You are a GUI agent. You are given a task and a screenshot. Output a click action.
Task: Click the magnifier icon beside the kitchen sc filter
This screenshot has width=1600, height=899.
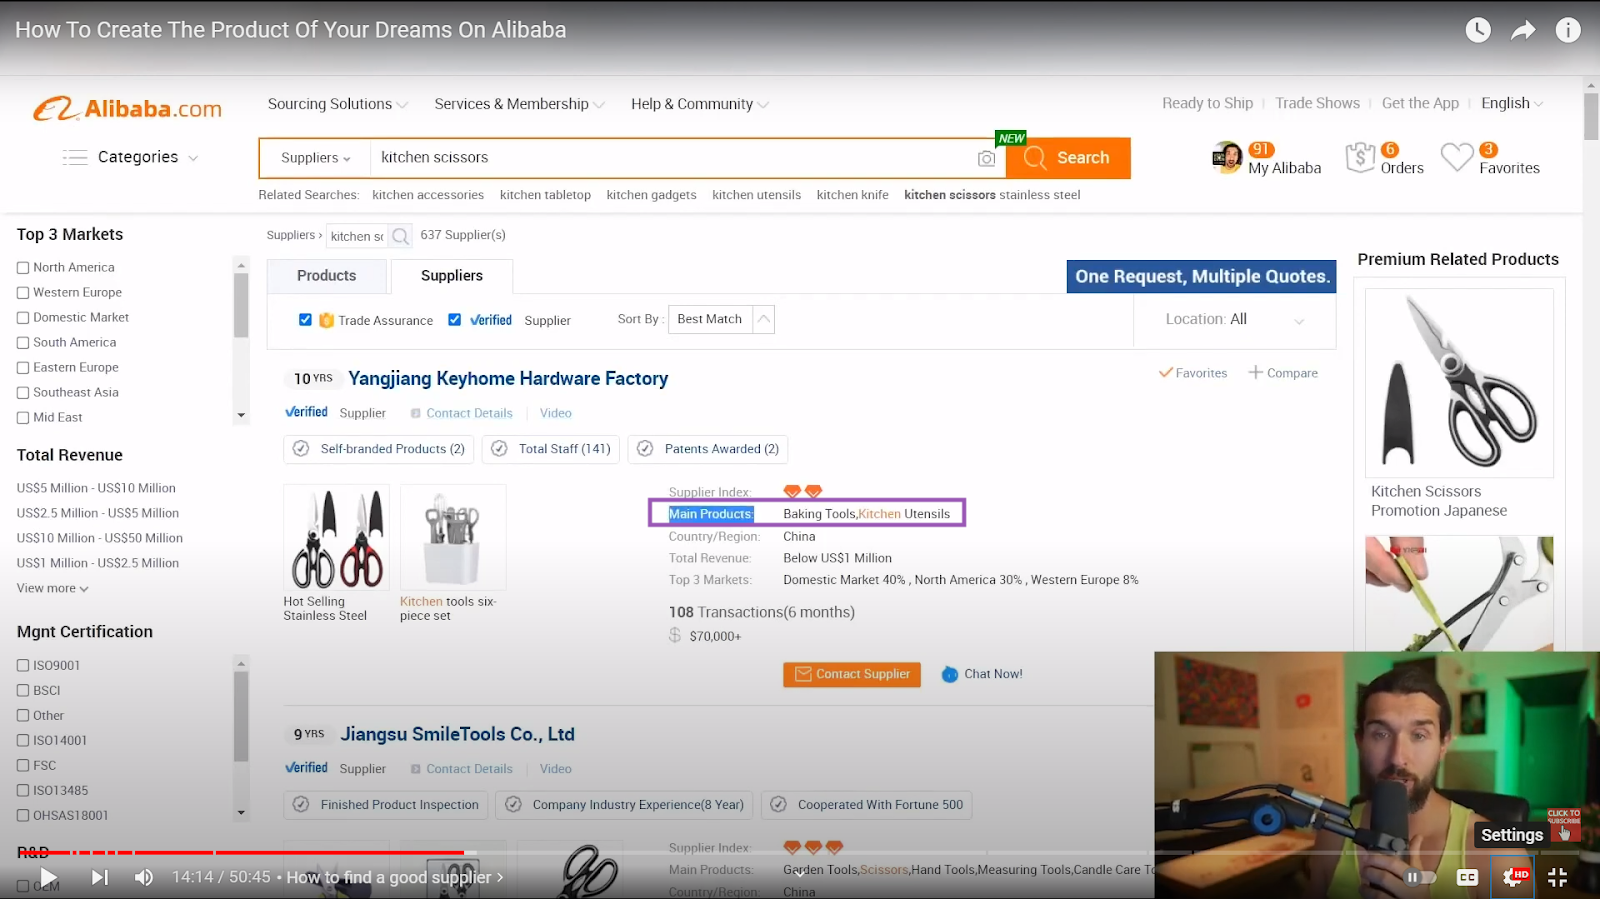point(400,236)
